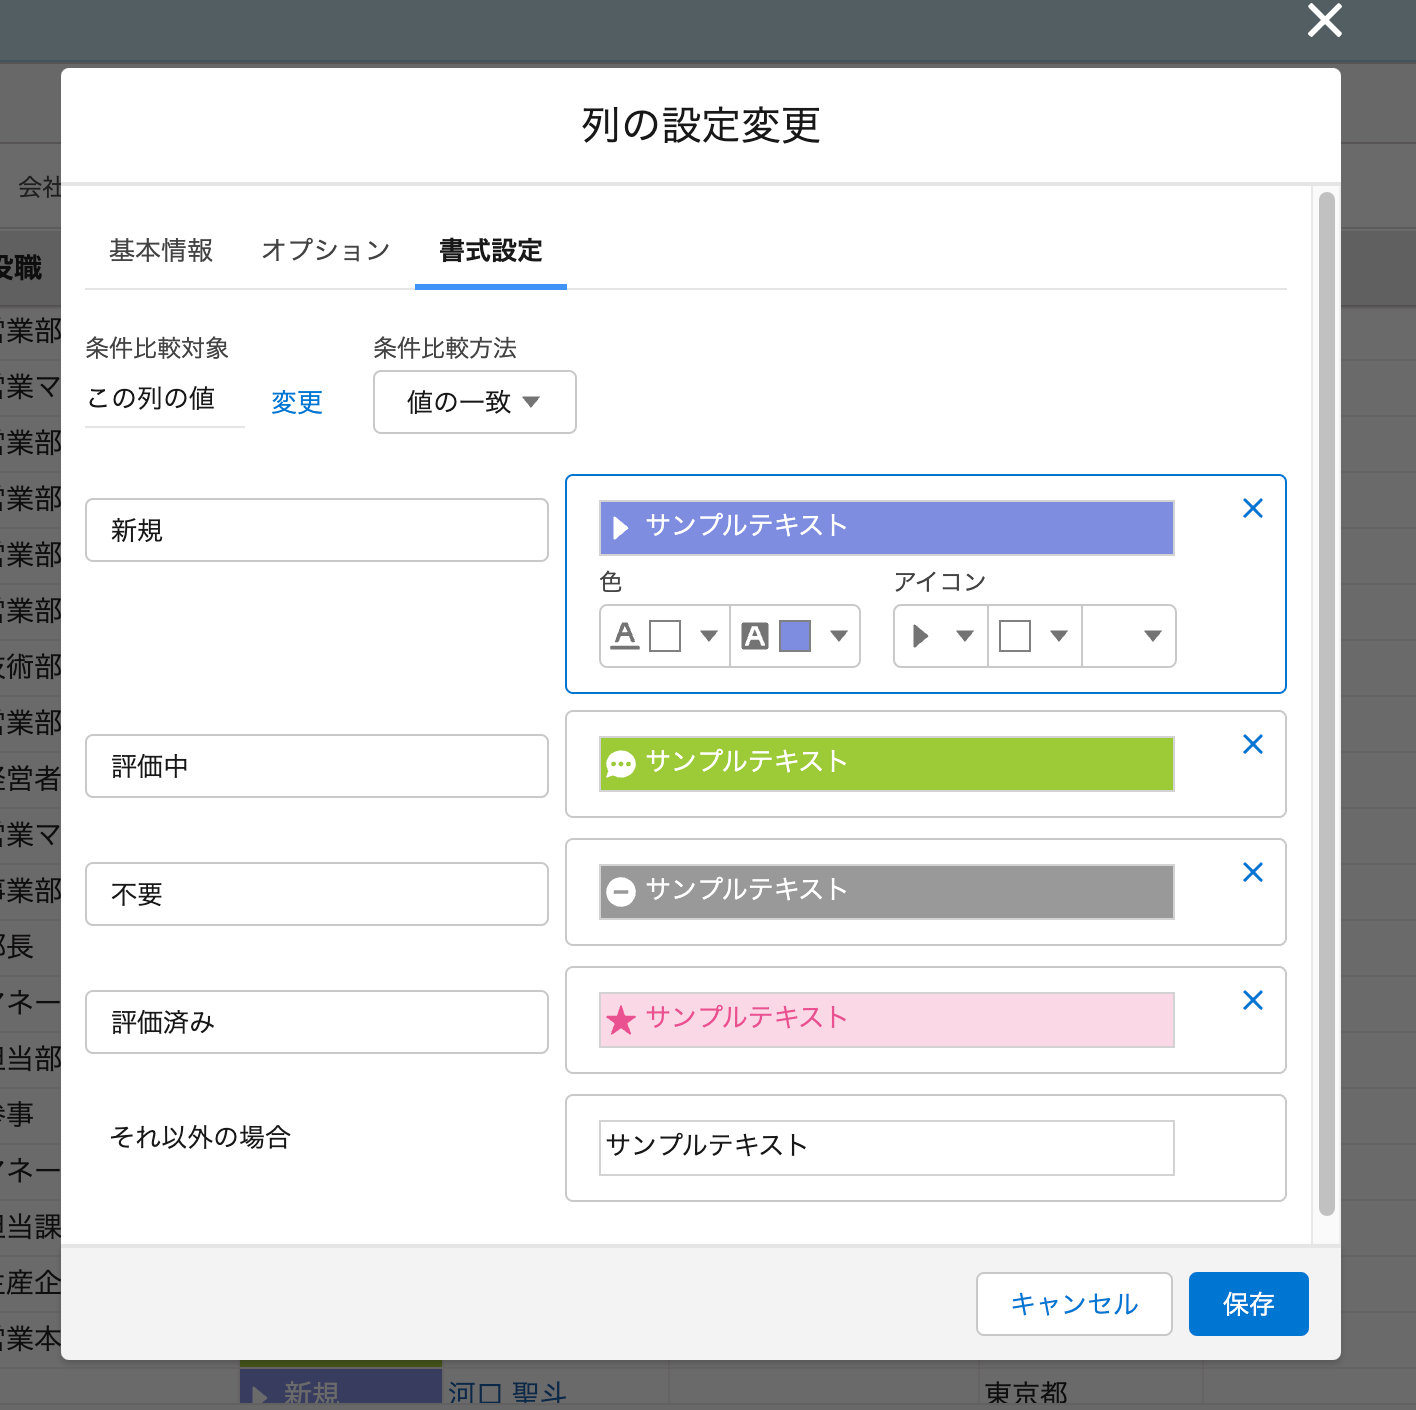Expand the background color dropdown arrow
This screenshot has height=1410, width=1416.
(x=839, y=636)
